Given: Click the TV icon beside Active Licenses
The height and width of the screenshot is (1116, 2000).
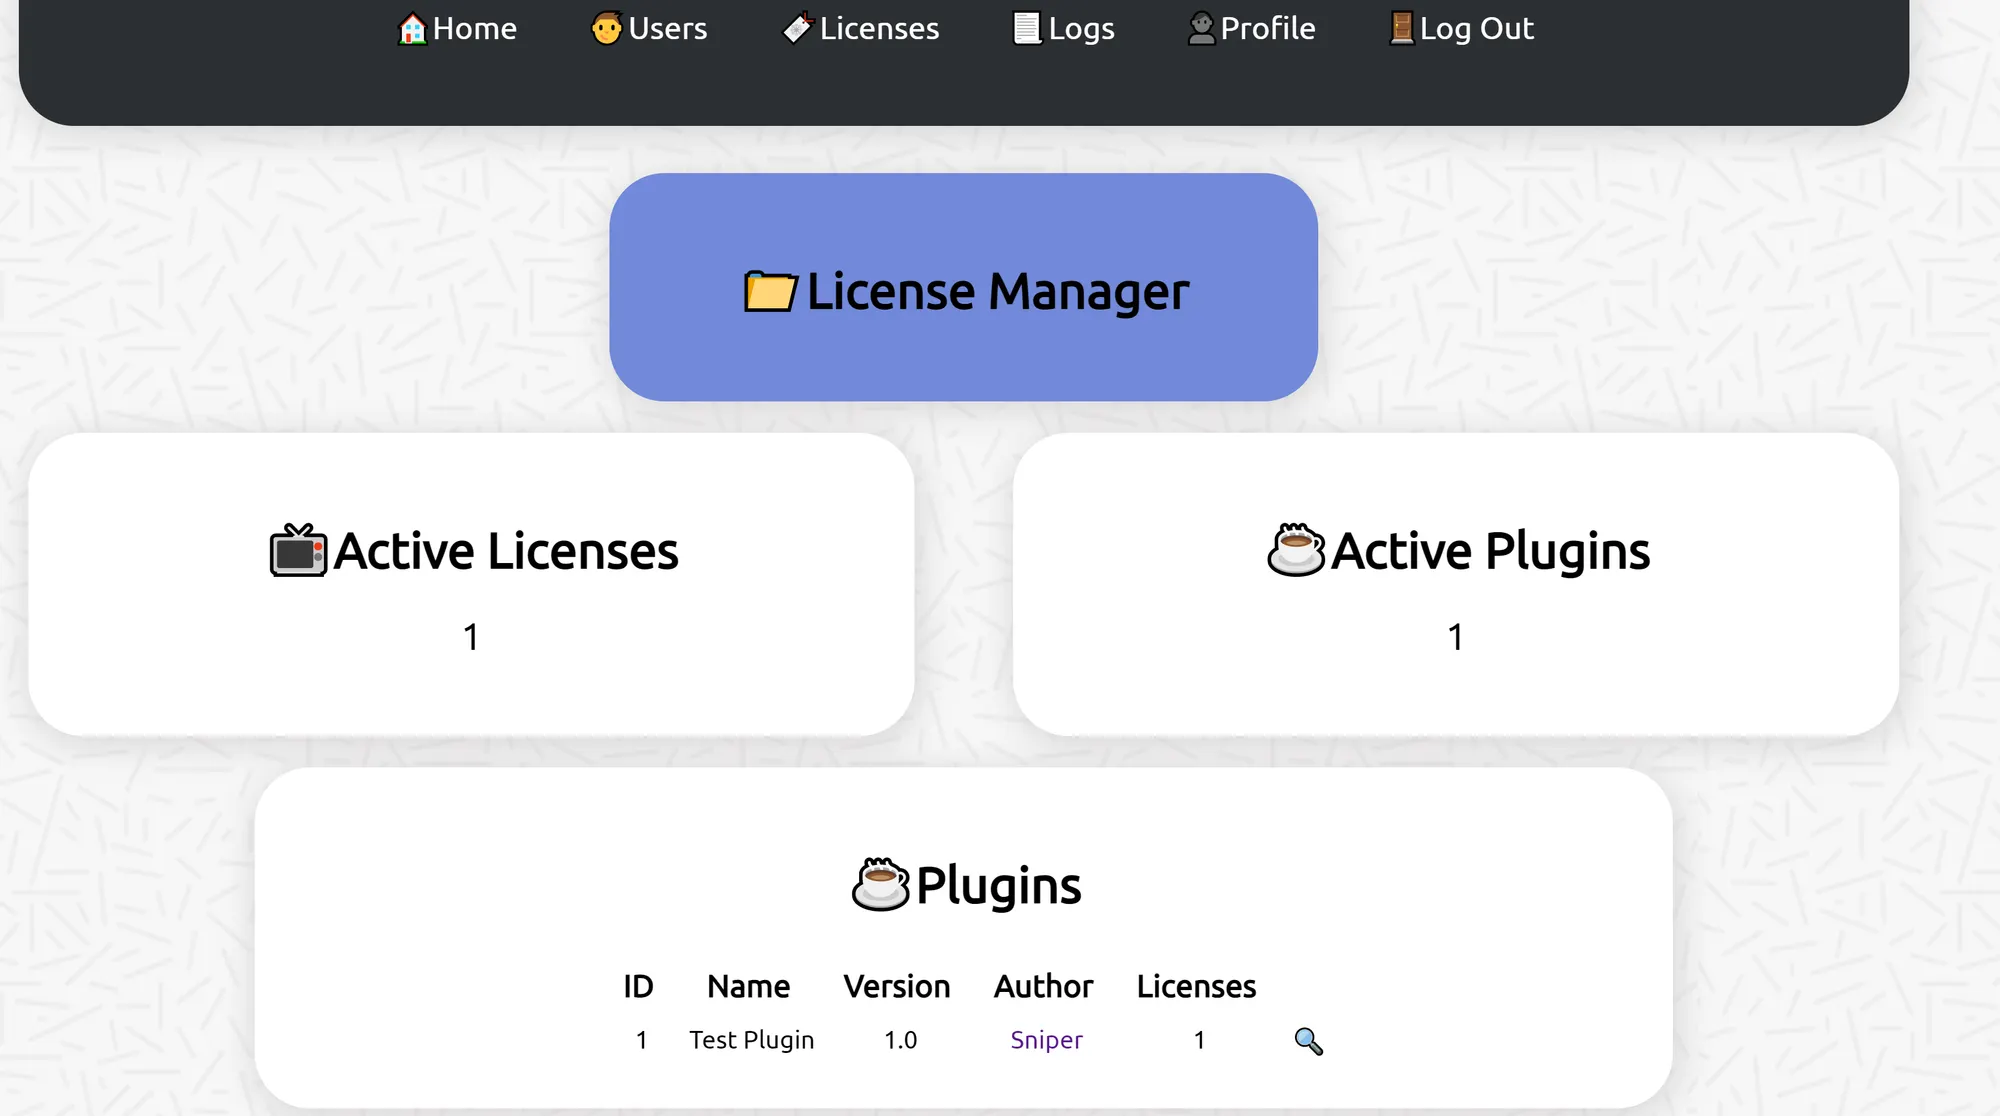Looking at the screenshot, I should (x=298, y=551).
